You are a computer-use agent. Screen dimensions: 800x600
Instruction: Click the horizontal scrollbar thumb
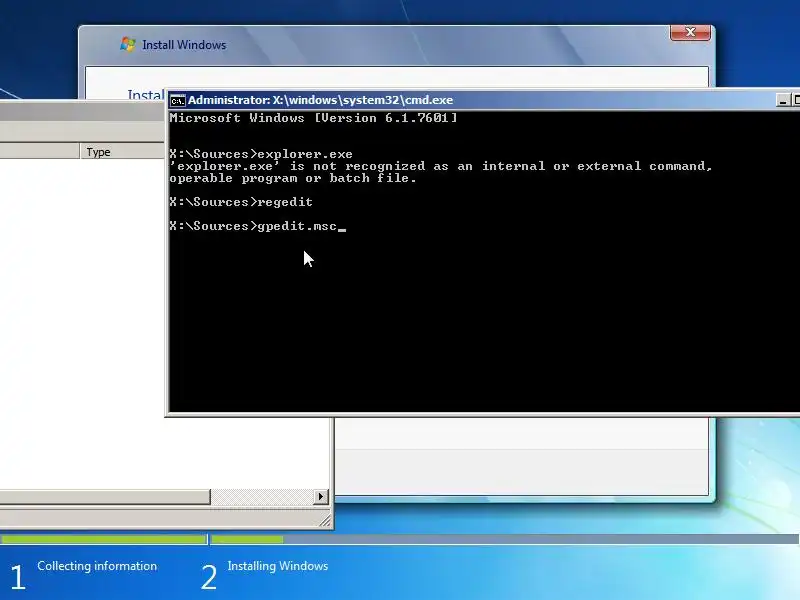(x=105, y=496)
